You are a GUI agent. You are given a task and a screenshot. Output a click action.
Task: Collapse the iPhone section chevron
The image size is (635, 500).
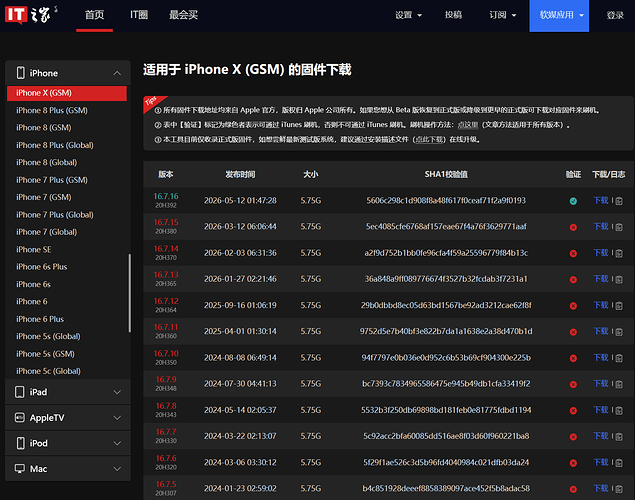[117, 73]
